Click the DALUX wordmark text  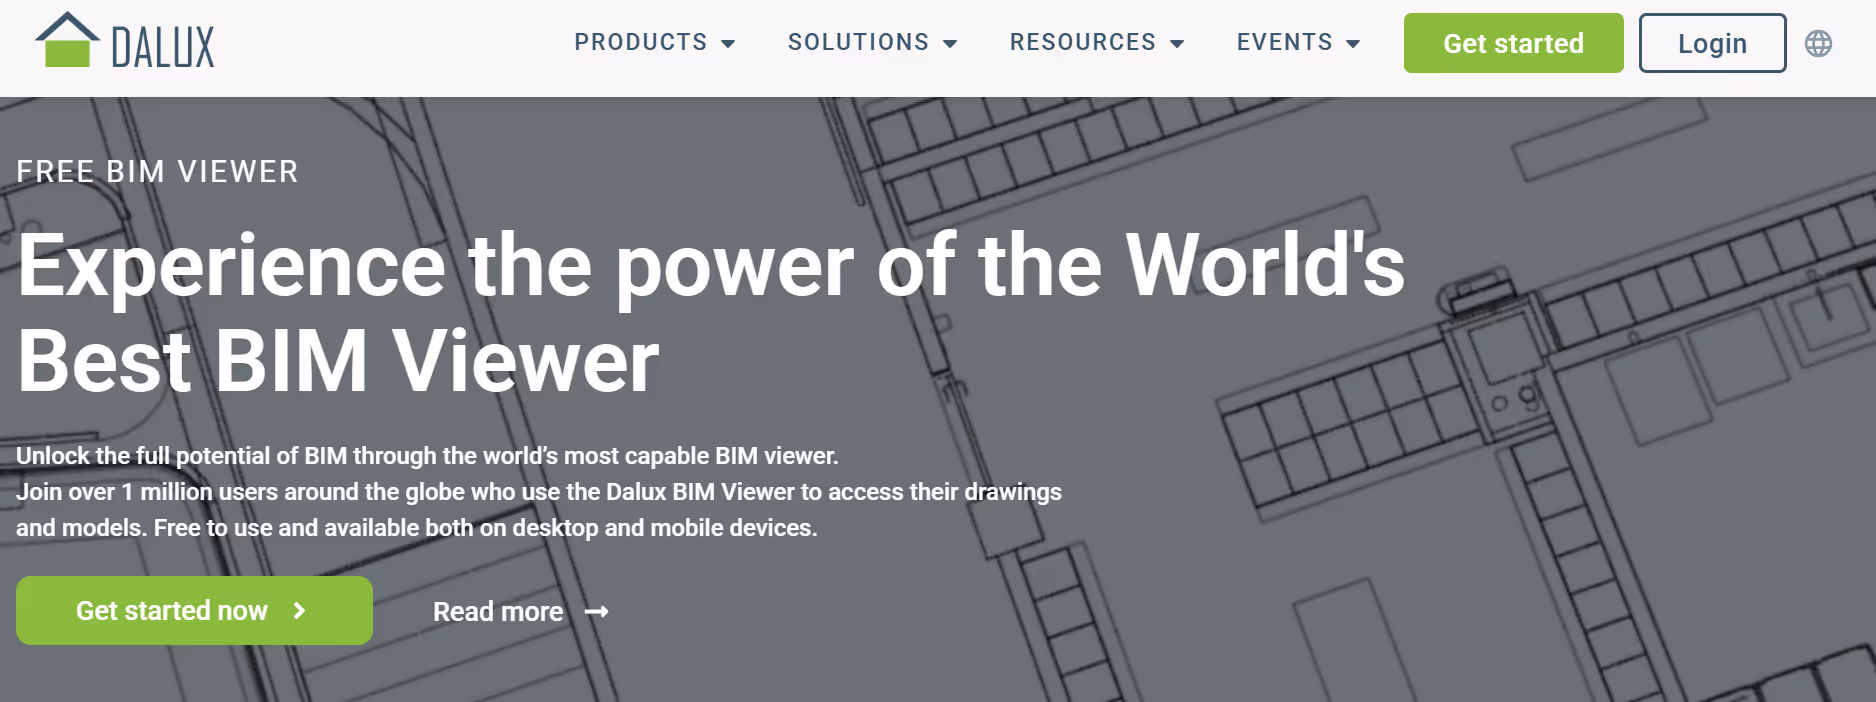click(163, 47)
